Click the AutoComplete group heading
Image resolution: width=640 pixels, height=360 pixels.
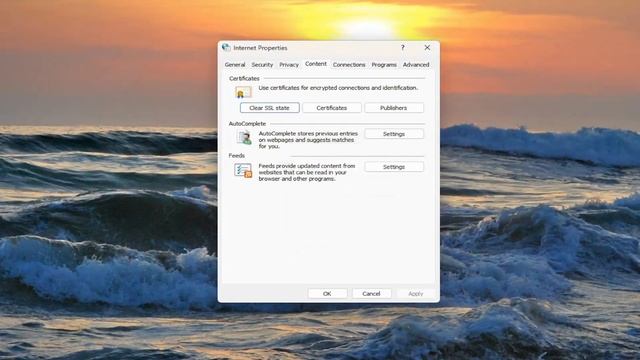click(247, 124)
